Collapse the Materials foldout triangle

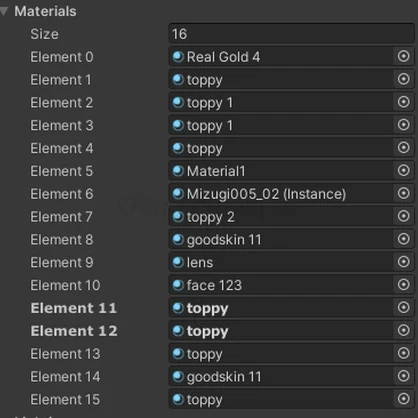4,12
